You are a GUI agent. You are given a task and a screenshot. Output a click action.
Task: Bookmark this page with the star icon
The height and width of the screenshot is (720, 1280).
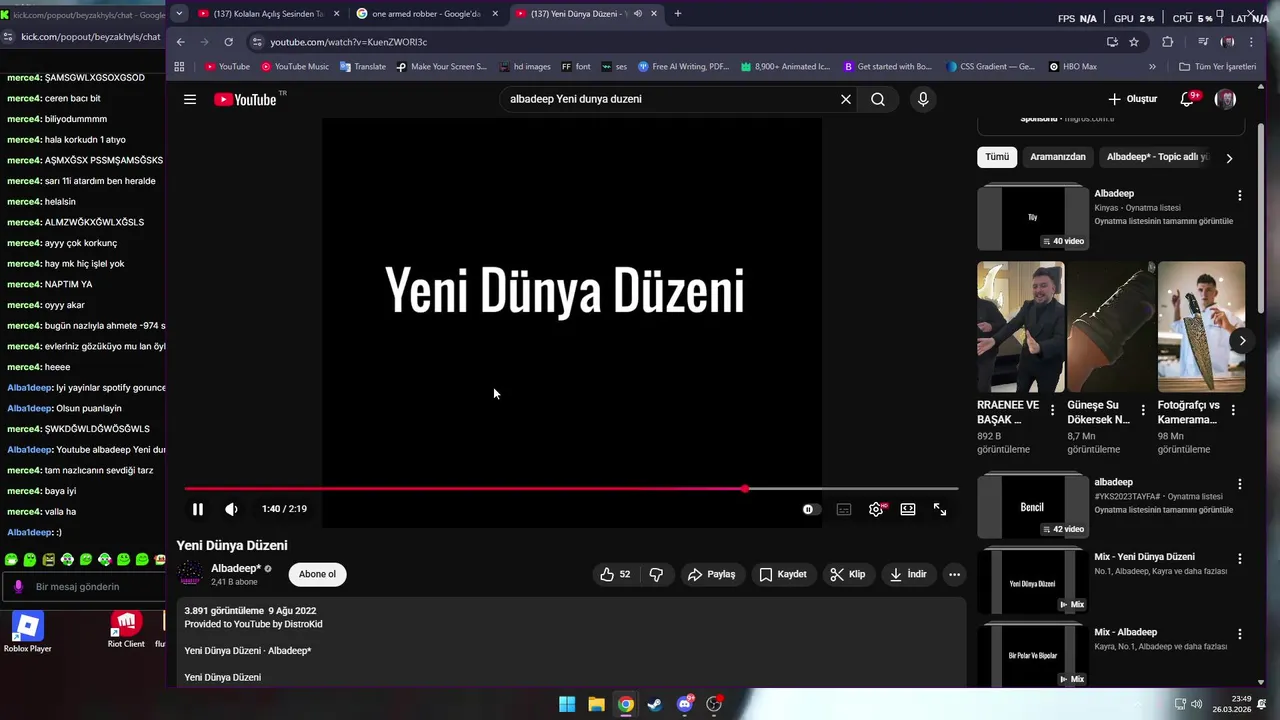coord(1134,42)
